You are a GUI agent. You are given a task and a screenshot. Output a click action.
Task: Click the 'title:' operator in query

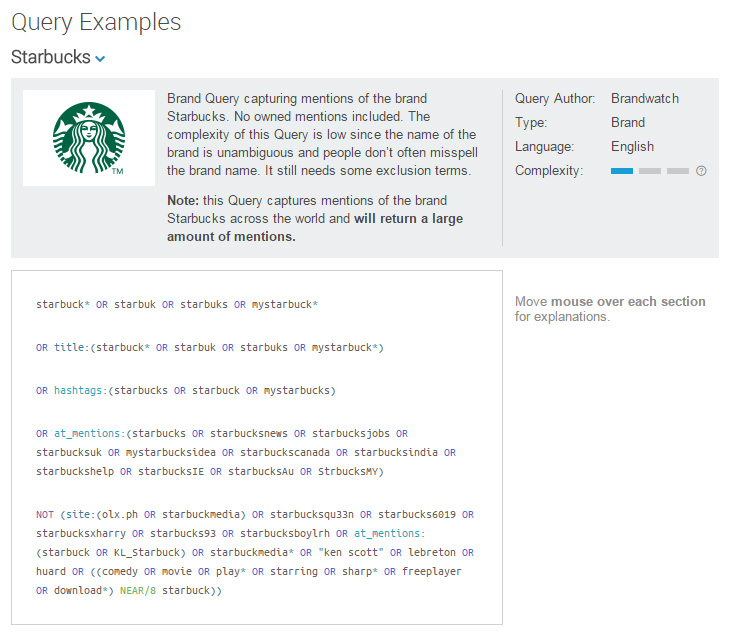tap(72, 347)
